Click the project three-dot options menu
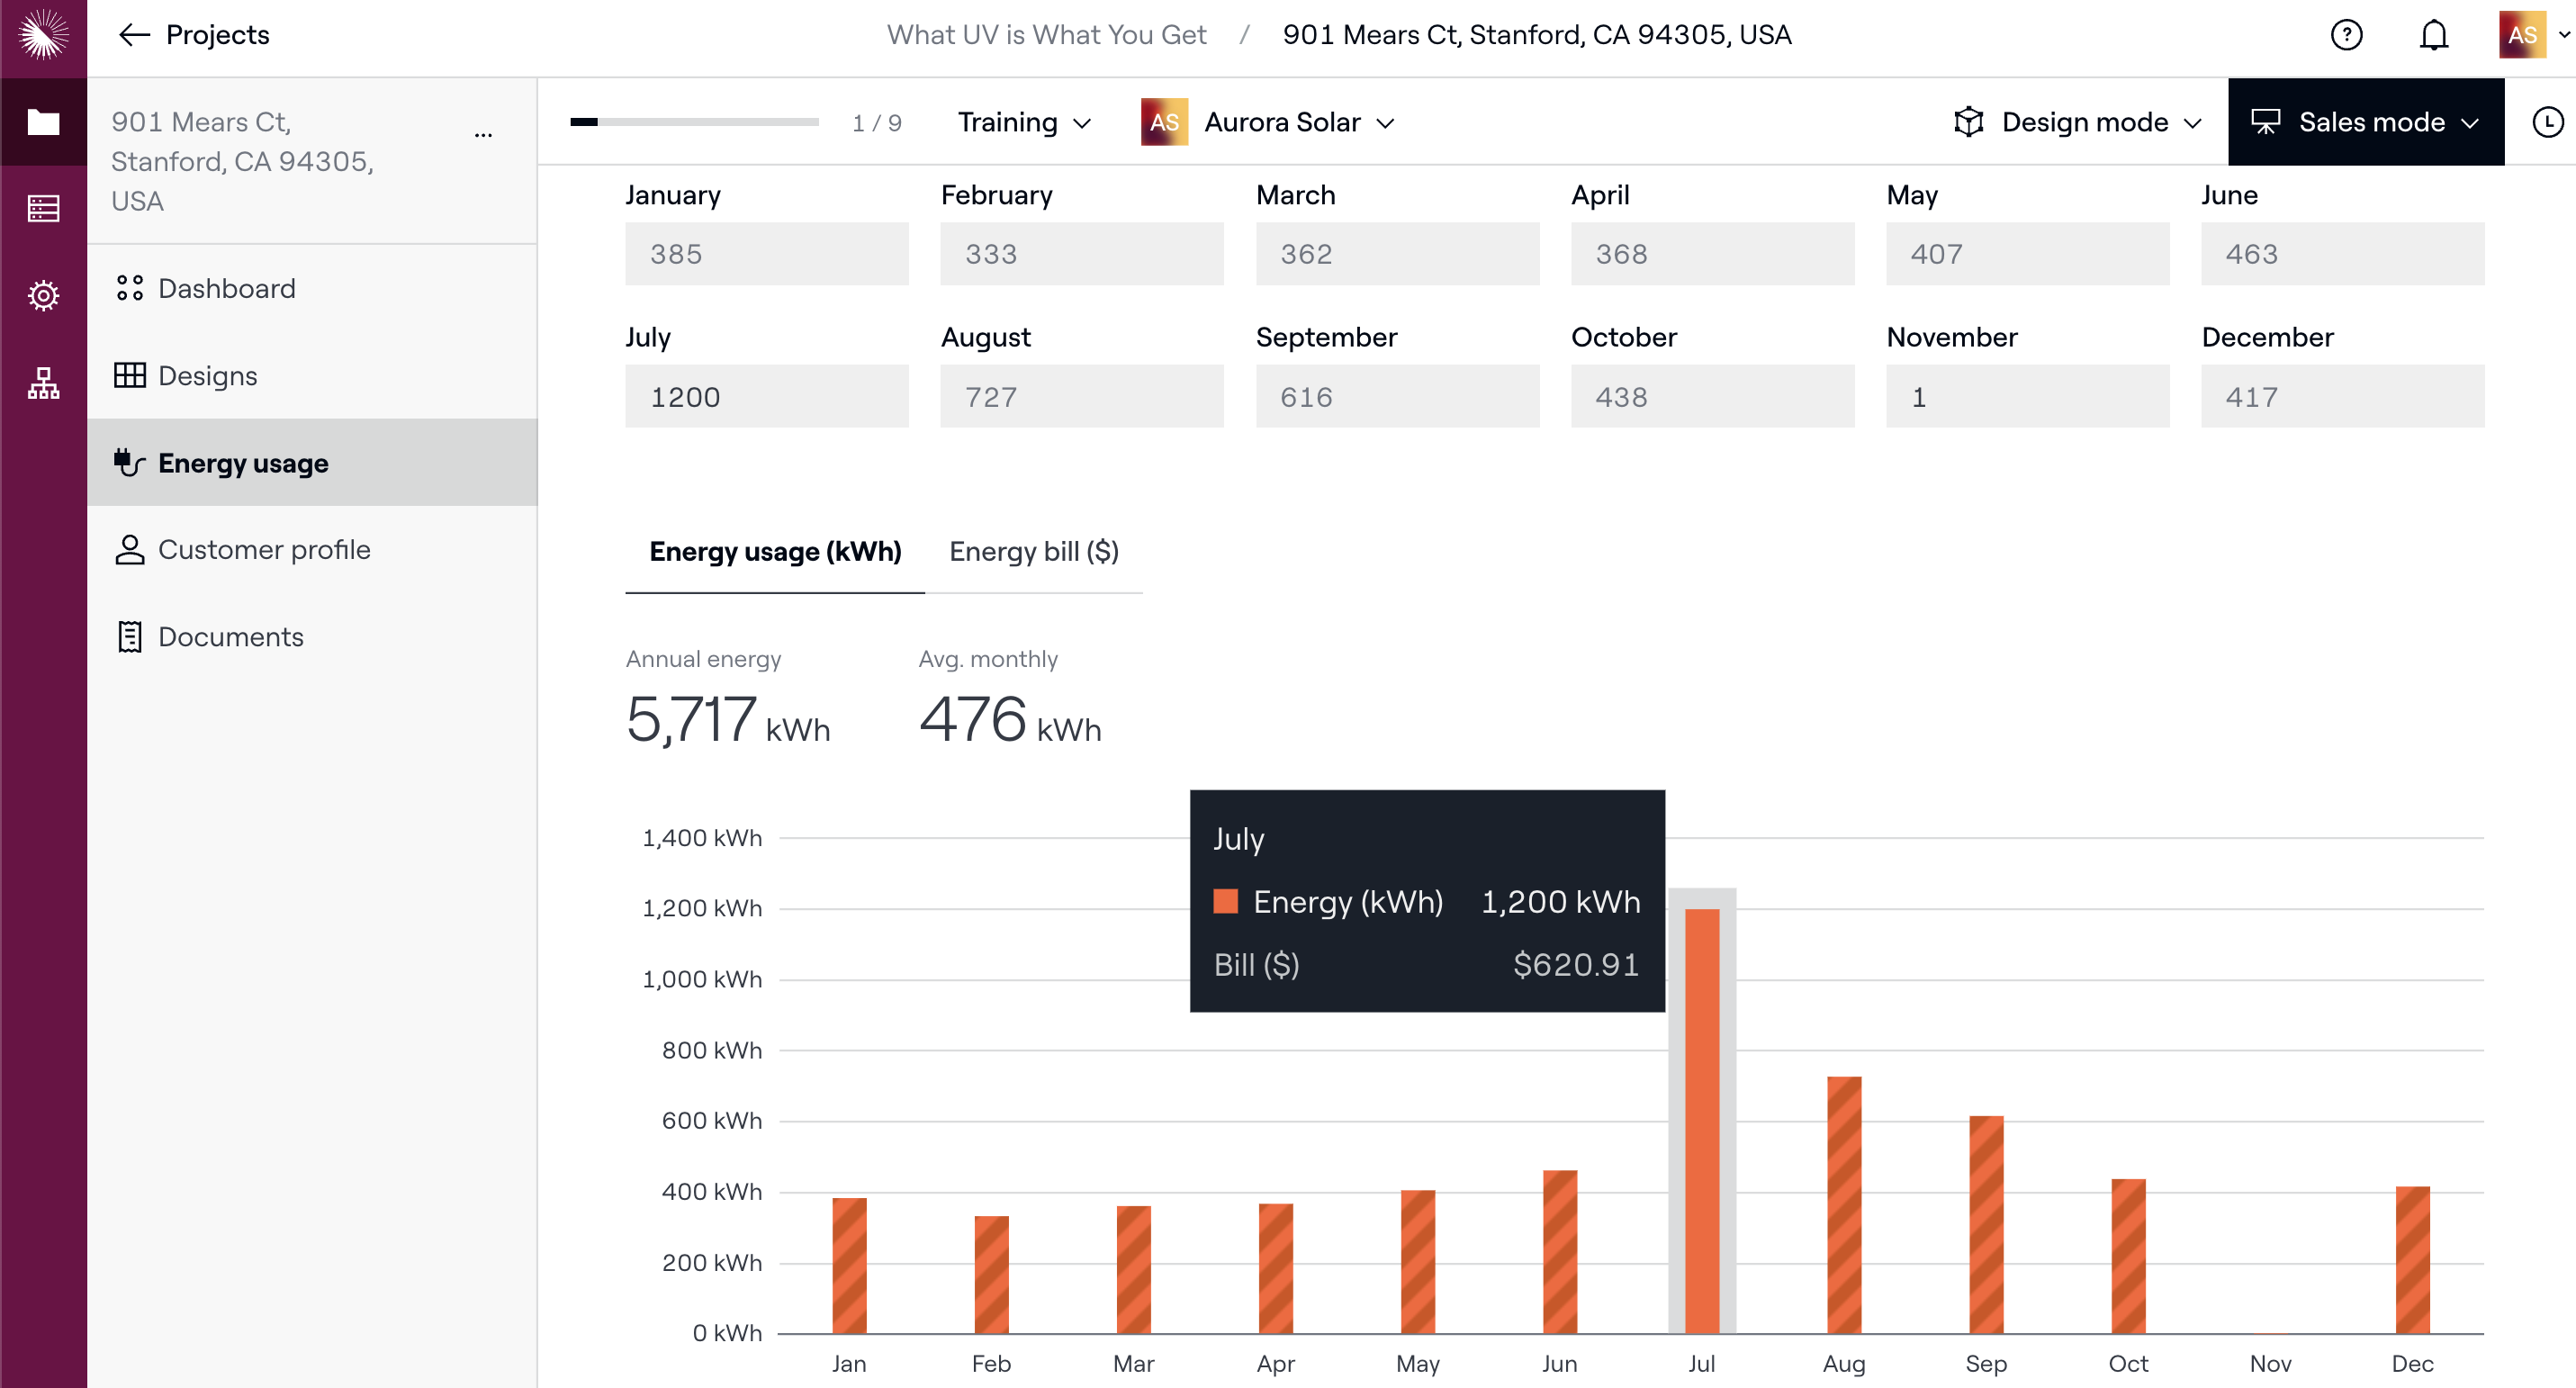 click(x=483, y=134)
